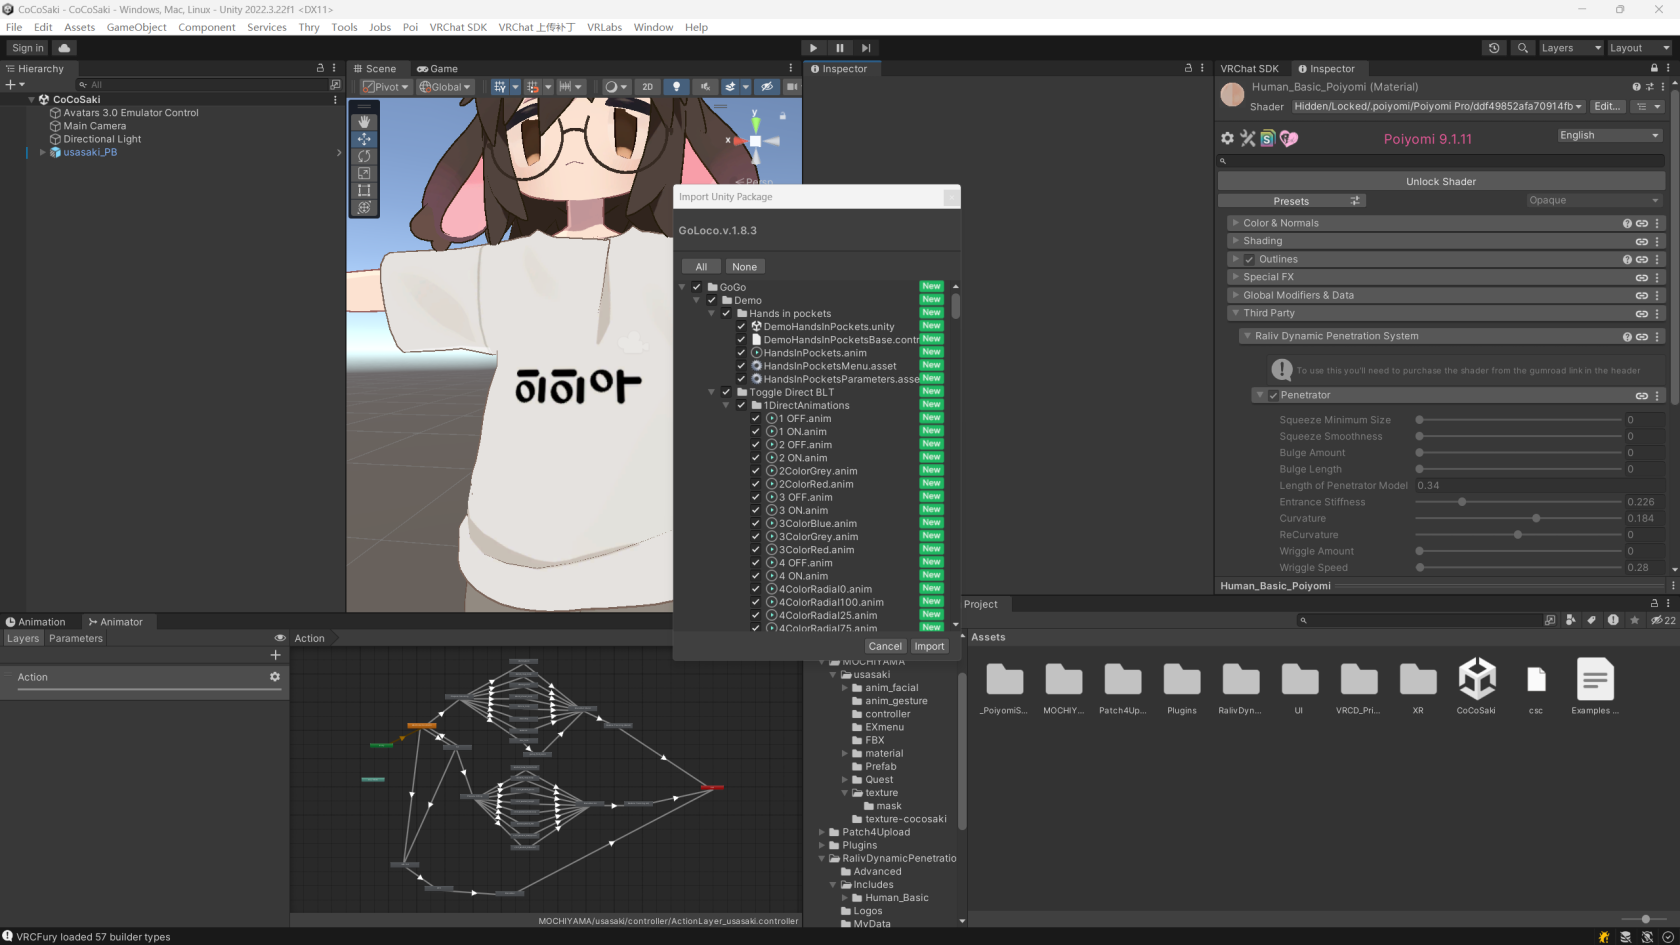Screen dimensions: 1680x945
Task: Open the English language dropdown
Action: [1609, 135]
